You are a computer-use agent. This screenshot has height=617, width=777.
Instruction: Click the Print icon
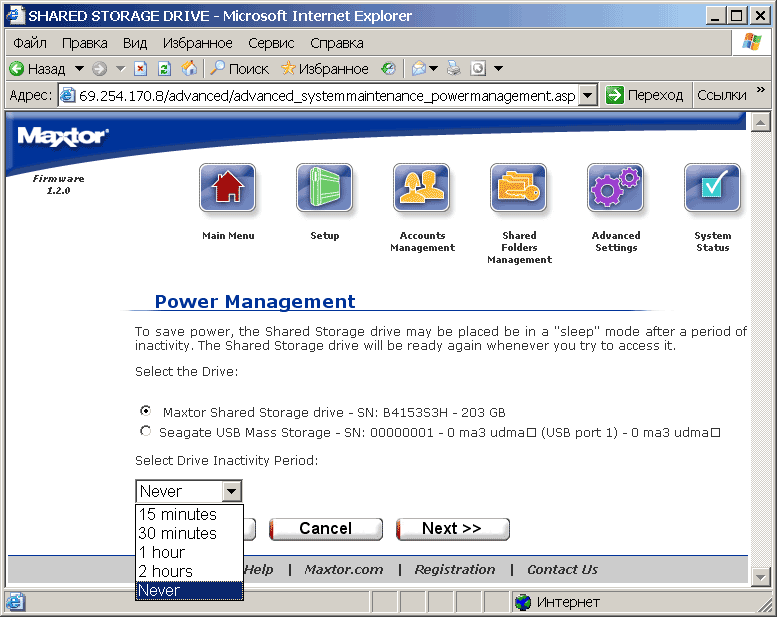click(x=453, y=68)
